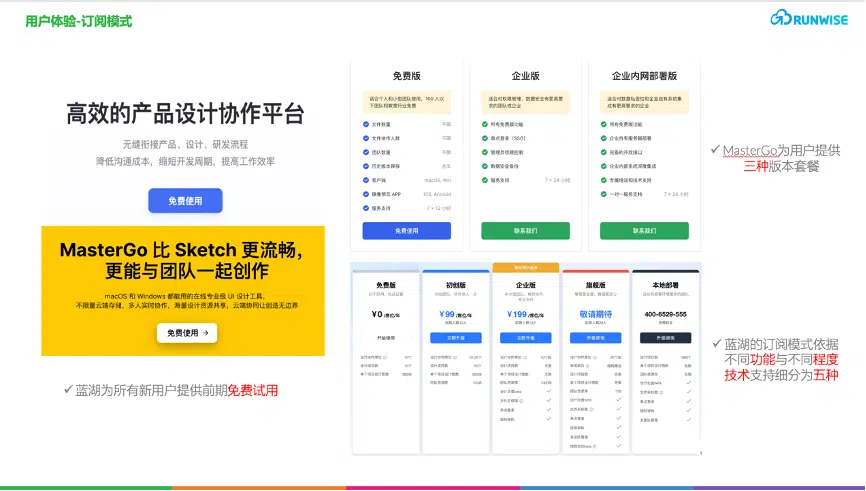Click blue check icon beside 历史版本保存
The width and height of the screenshot is (866, 491).
(366, 166)
